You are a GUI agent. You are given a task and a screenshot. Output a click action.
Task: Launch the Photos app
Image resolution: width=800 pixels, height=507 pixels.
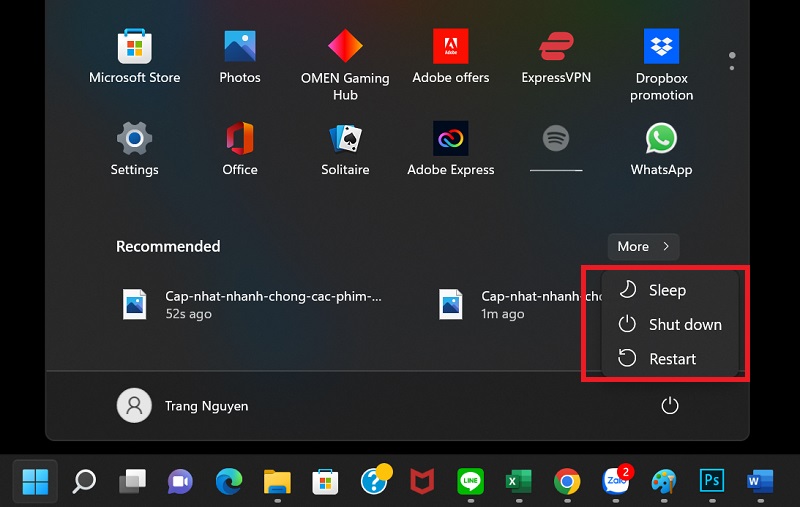pos(240,56)
